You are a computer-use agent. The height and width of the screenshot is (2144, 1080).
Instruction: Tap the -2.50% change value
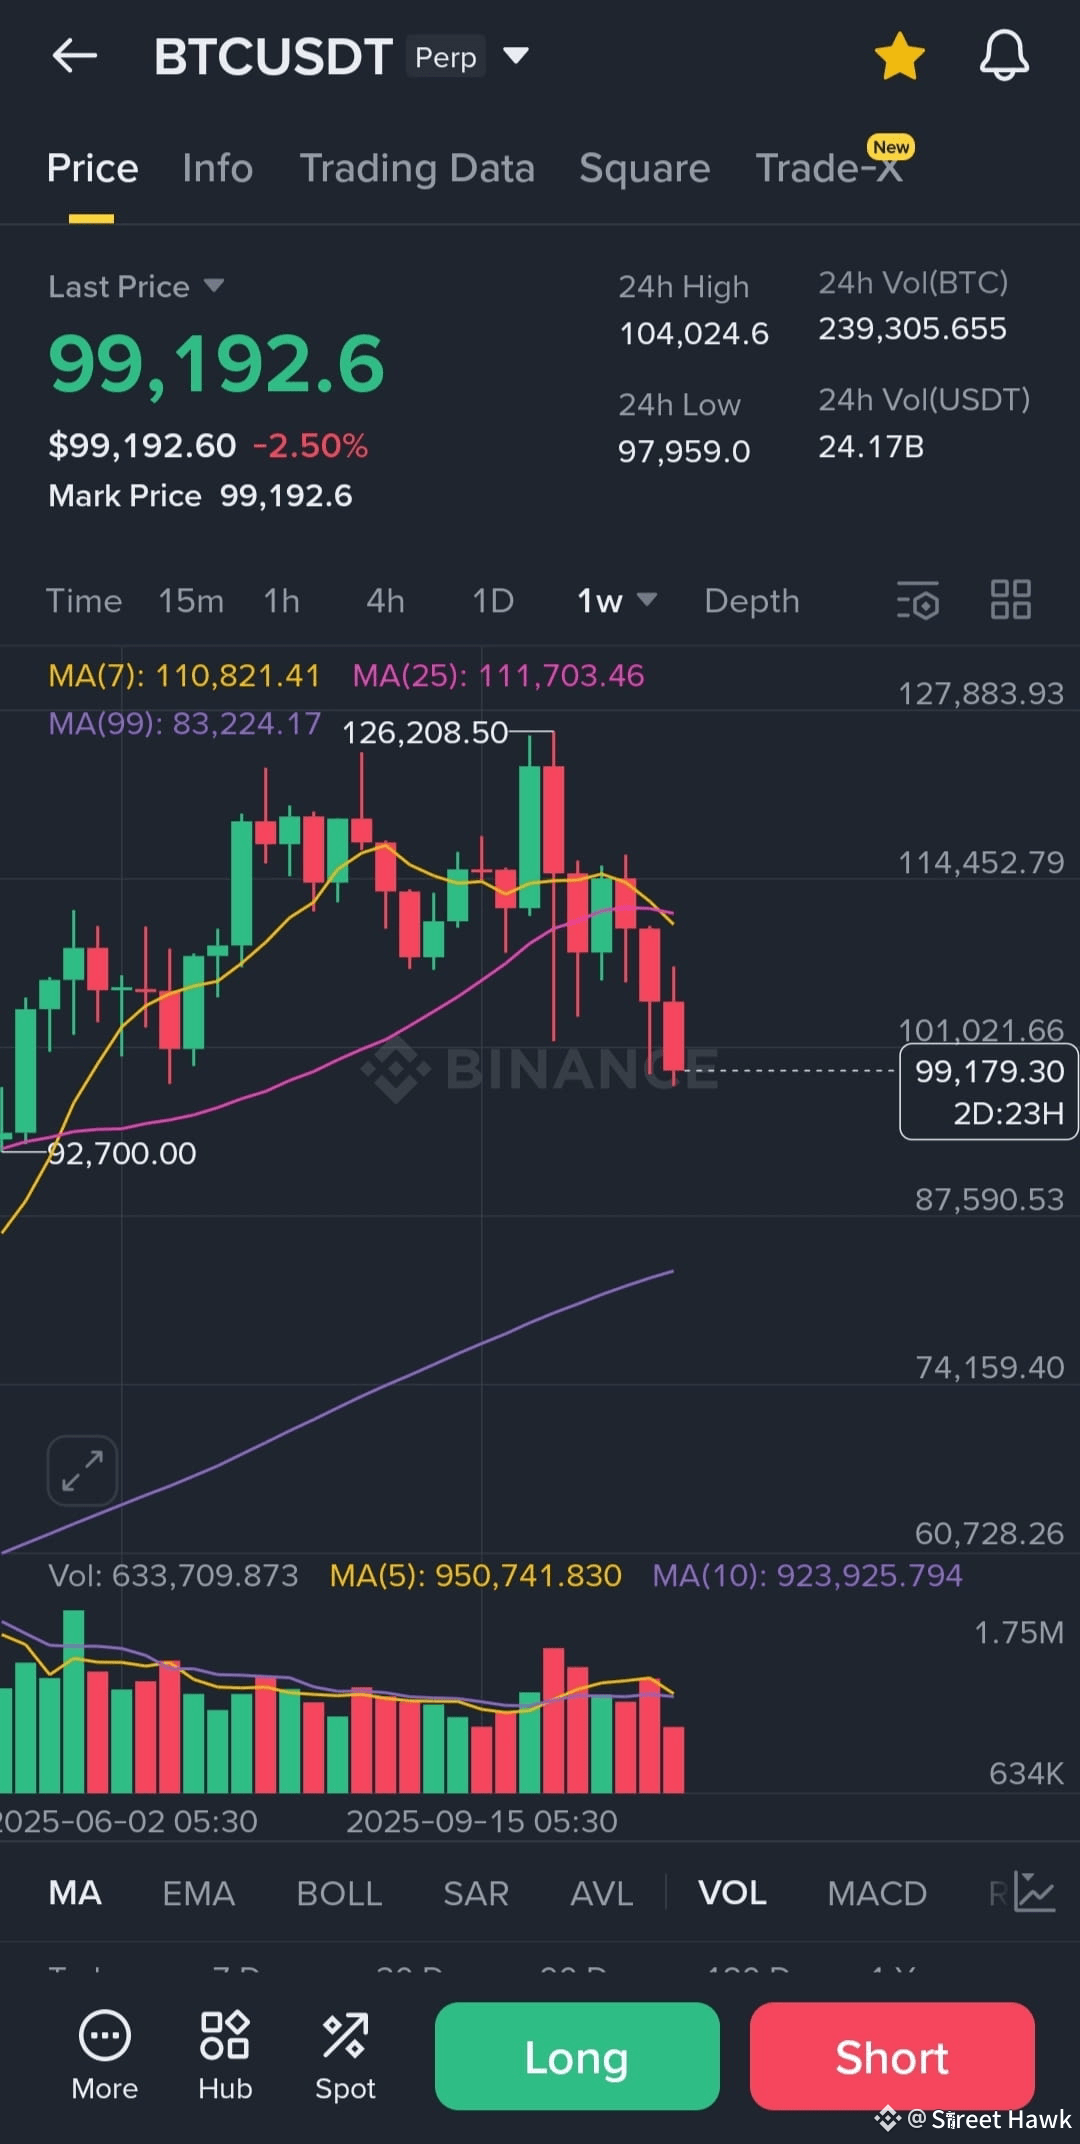click(310, 446)
